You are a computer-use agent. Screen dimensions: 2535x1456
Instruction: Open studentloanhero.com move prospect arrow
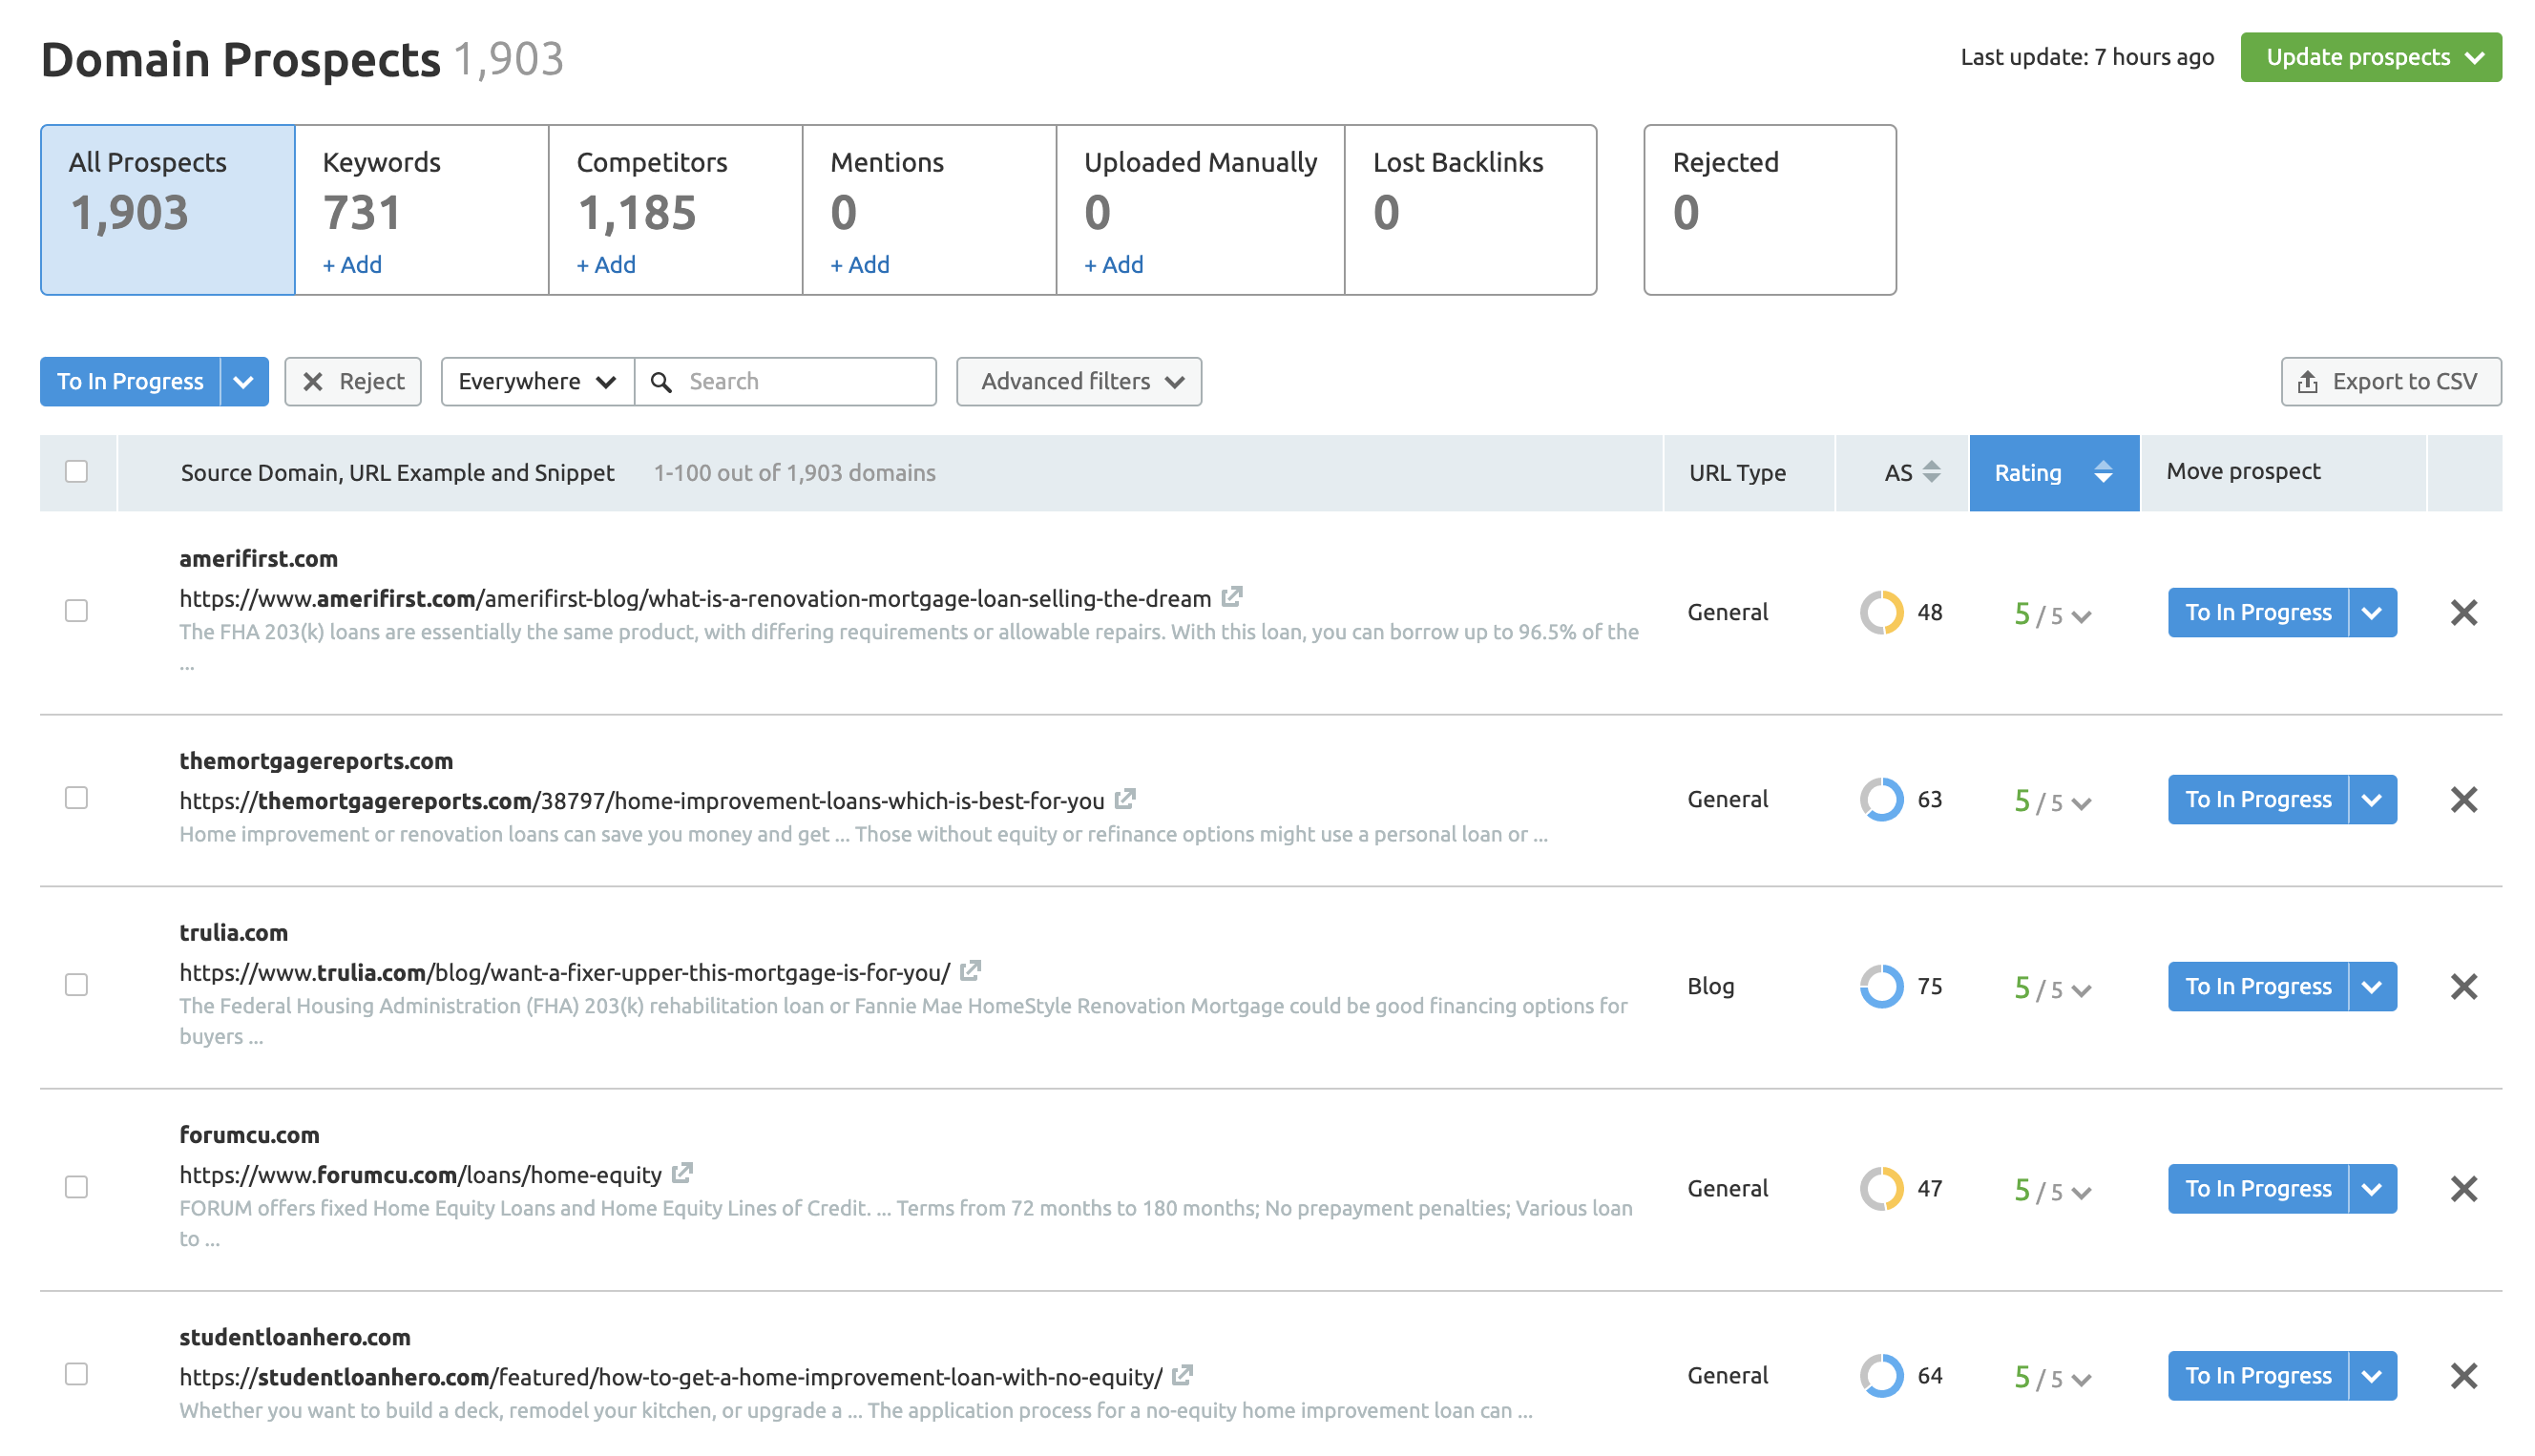pos(2371,1375)
